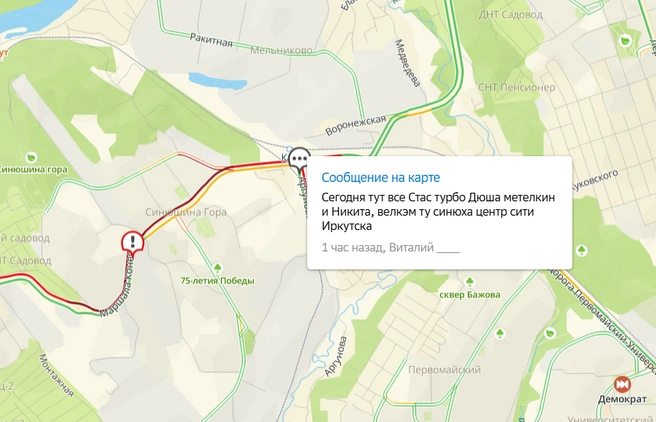The width and height of the screenshot is (656, 422).
Task: Click the Монтажная street label
Action: pyautogui.click(x=56, y=375)
